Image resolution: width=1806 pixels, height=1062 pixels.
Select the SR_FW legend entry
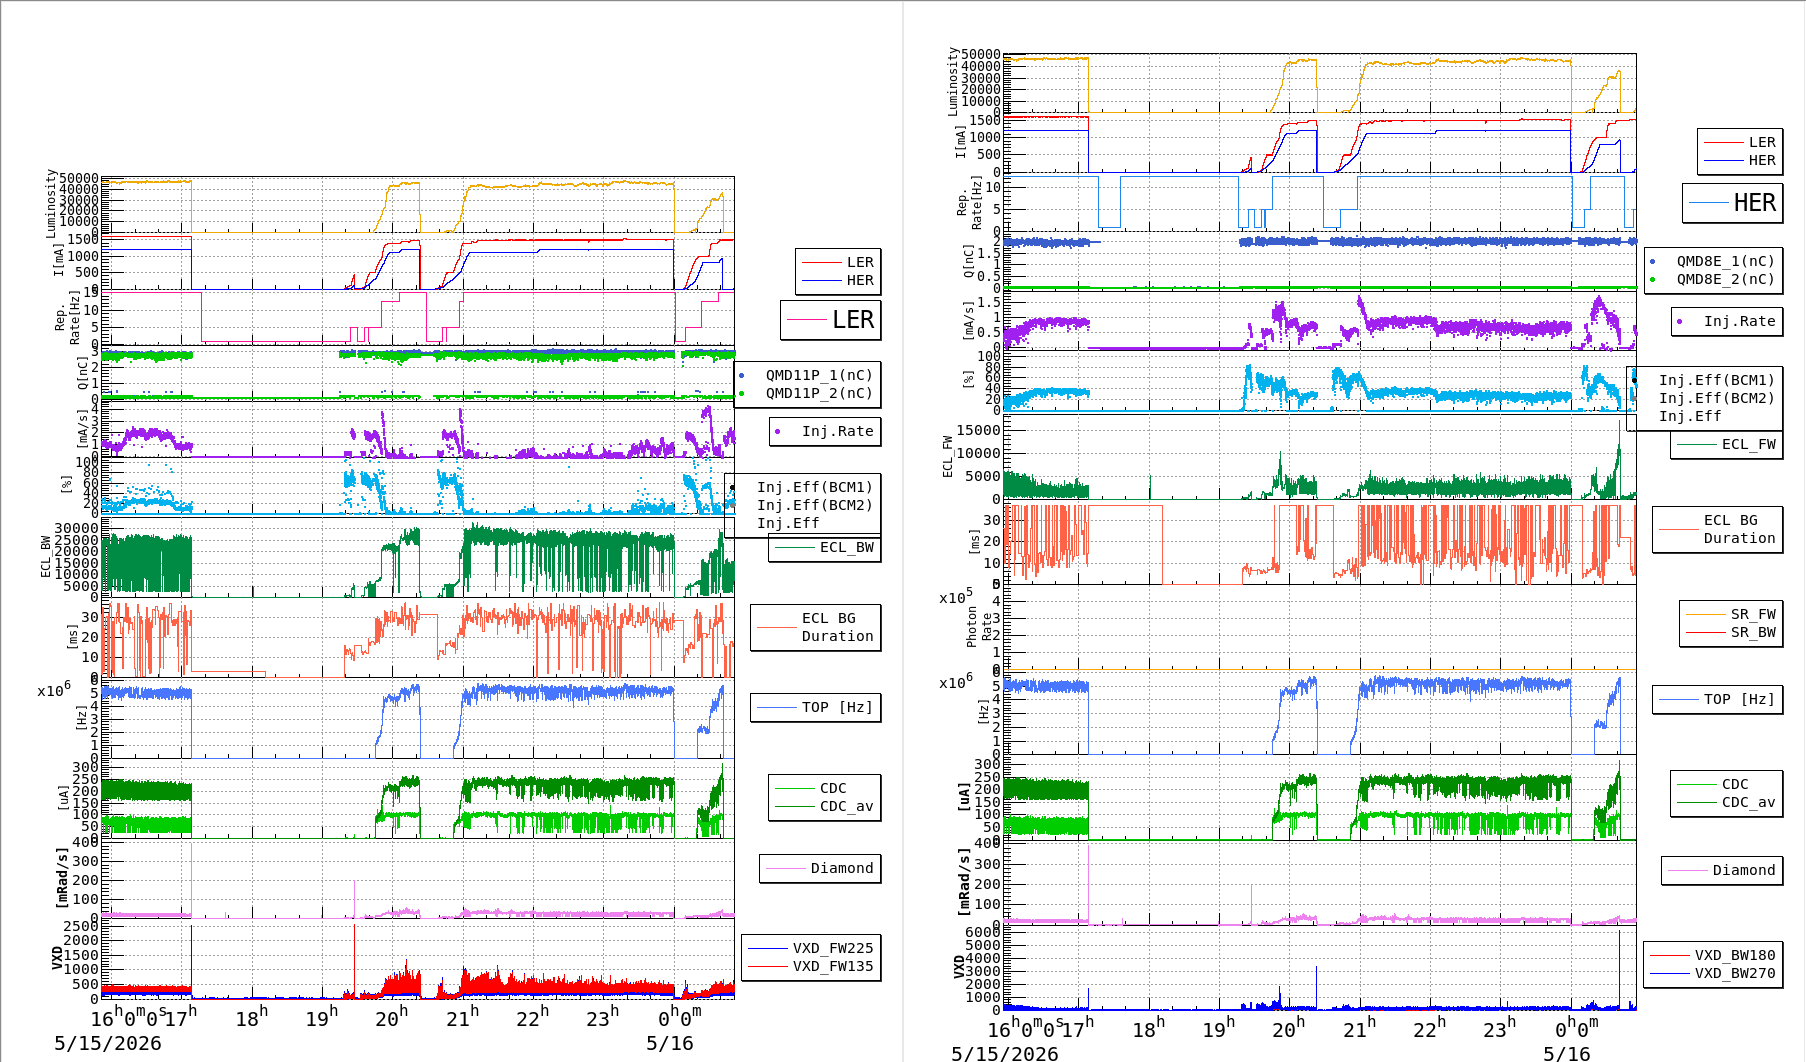click(1753, 614)
